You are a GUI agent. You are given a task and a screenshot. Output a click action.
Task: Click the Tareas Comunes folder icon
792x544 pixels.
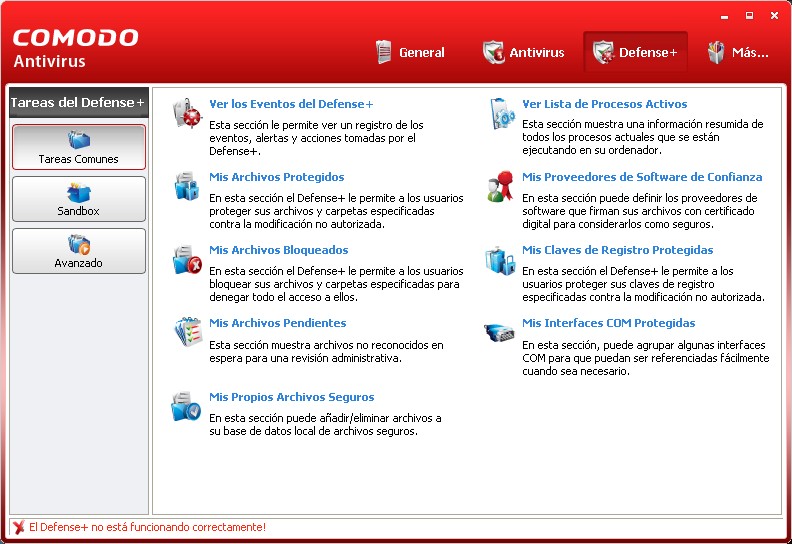coord(78,141)
